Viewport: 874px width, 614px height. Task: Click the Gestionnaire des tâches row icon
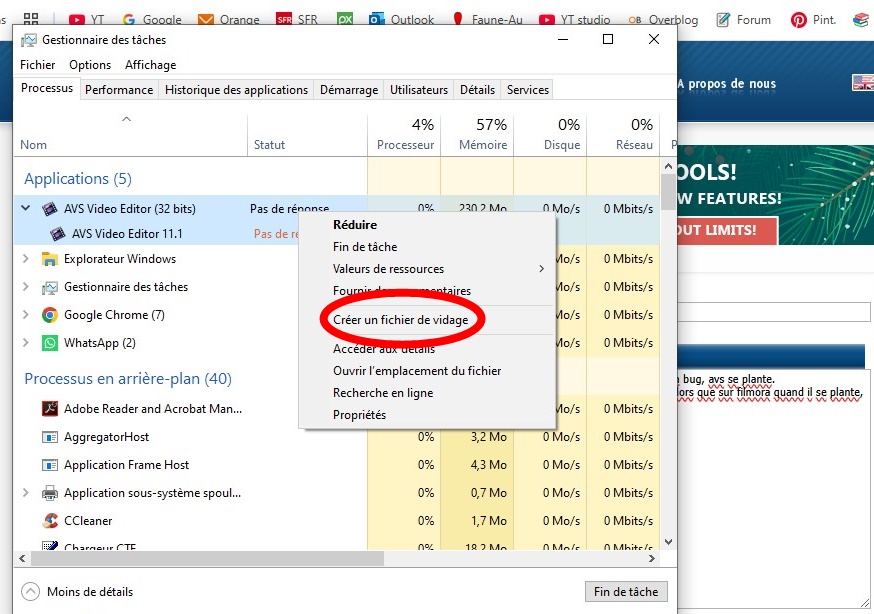pos(50,287)
